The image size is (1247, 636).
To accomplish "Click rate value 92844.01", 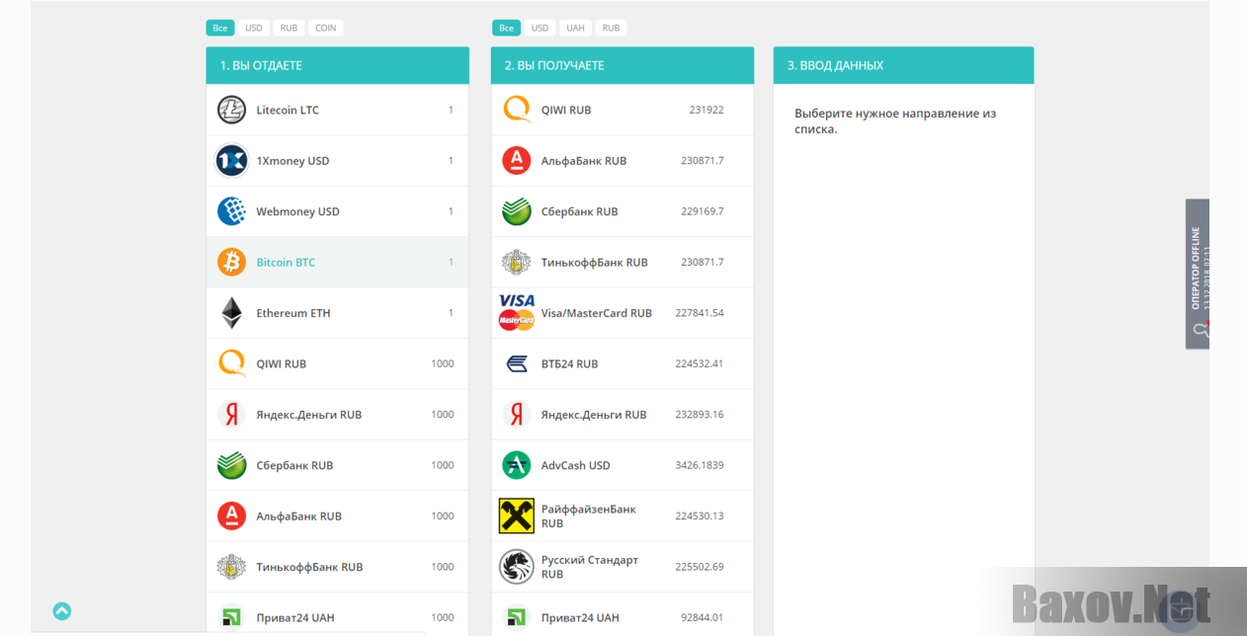I will (x=702, y=617).
